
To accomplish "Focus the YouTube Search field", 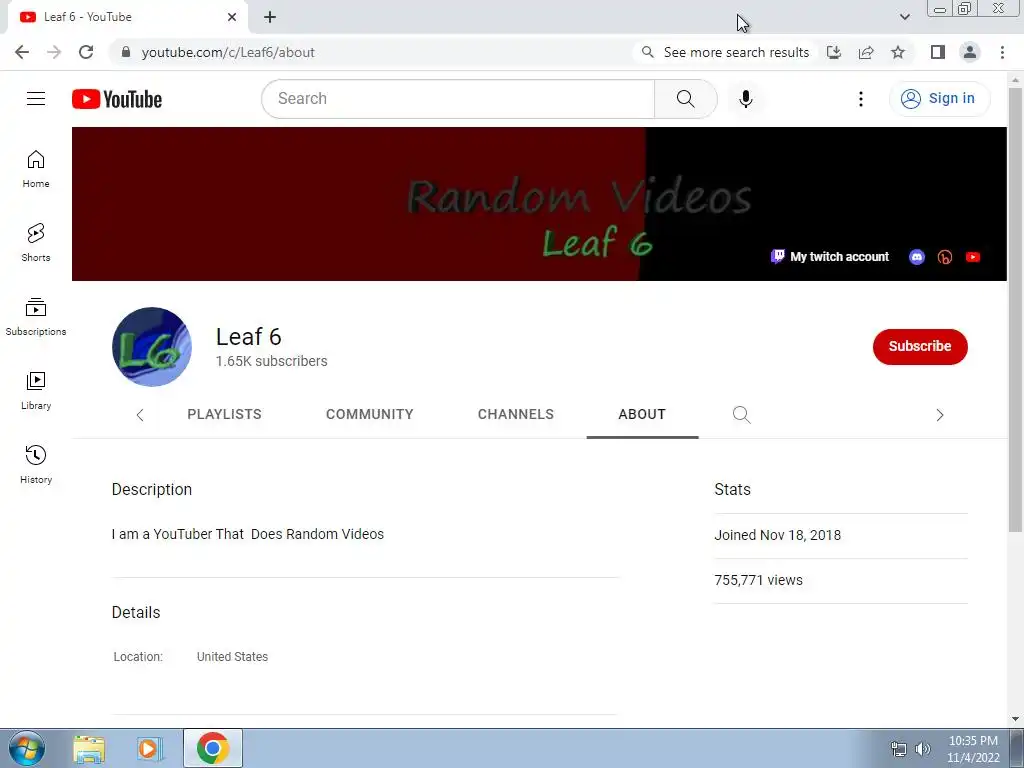I will pos(458,99).
